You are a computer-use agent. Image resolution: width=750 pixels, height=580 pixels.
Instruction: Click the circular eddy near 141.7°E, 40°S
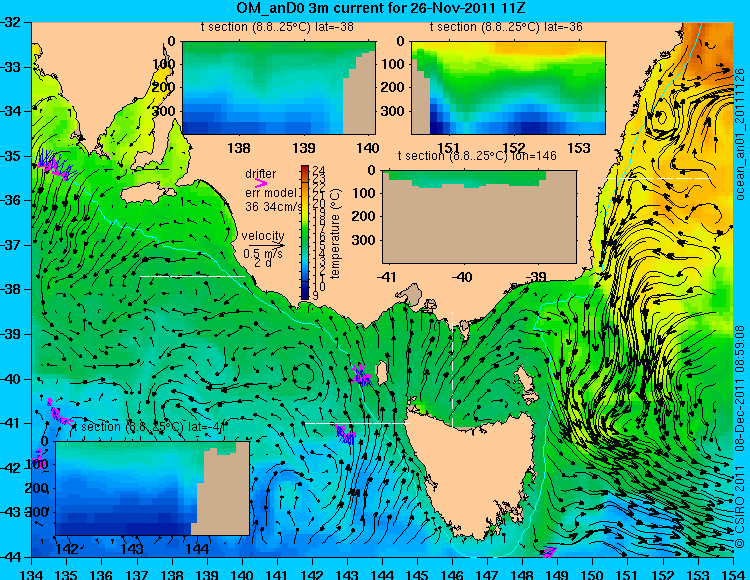click(x=303, y=375)
